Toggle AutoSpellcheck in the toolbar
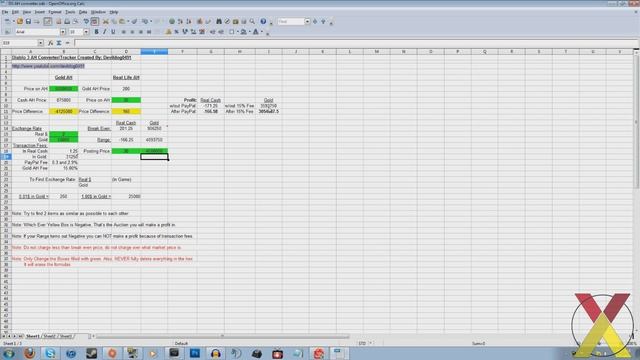Image resolution: width=640 pixels, height=360 pixels. 95,21
